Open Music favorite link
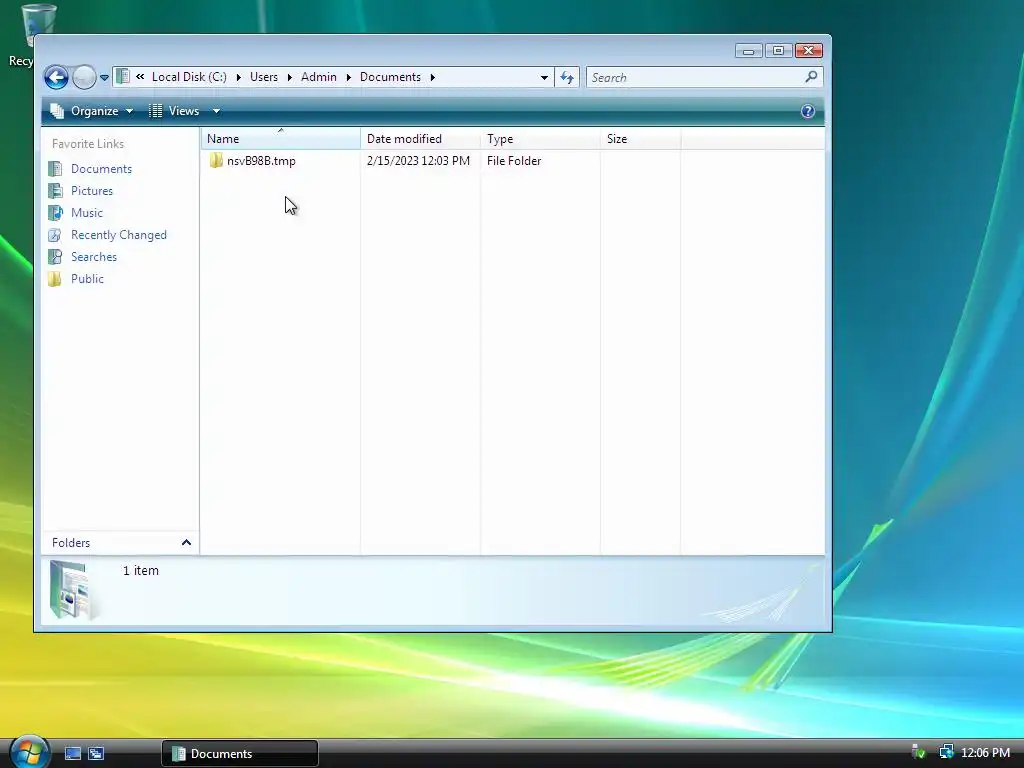 (87, 213)
